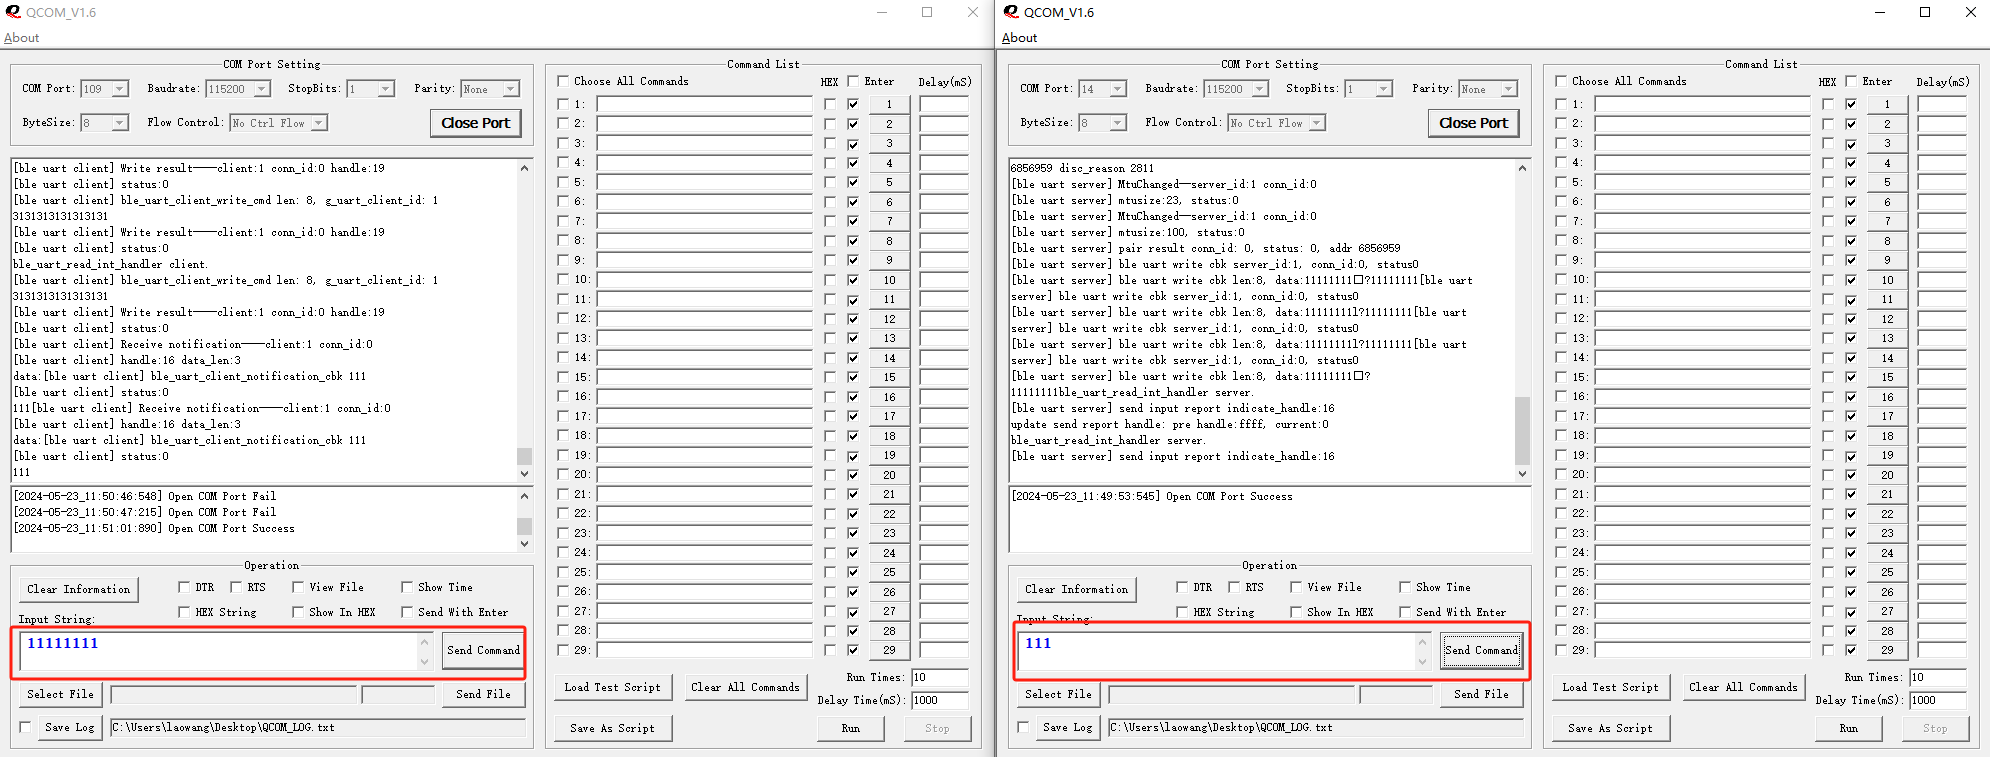
Task: Click the QCOM logo in the left window title bar
Action: pyautogui.click(x=13, y=12)
